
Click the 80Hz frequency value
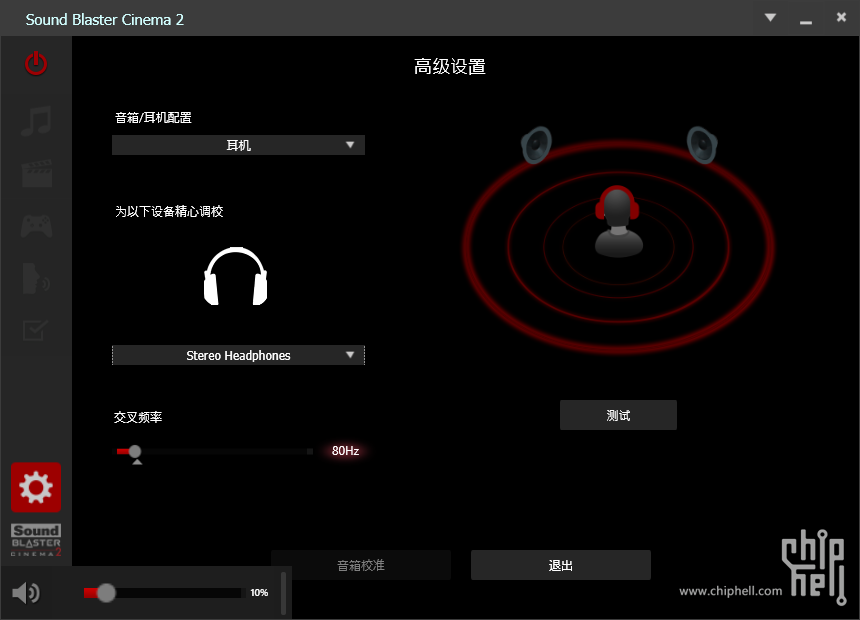[346, 451]
